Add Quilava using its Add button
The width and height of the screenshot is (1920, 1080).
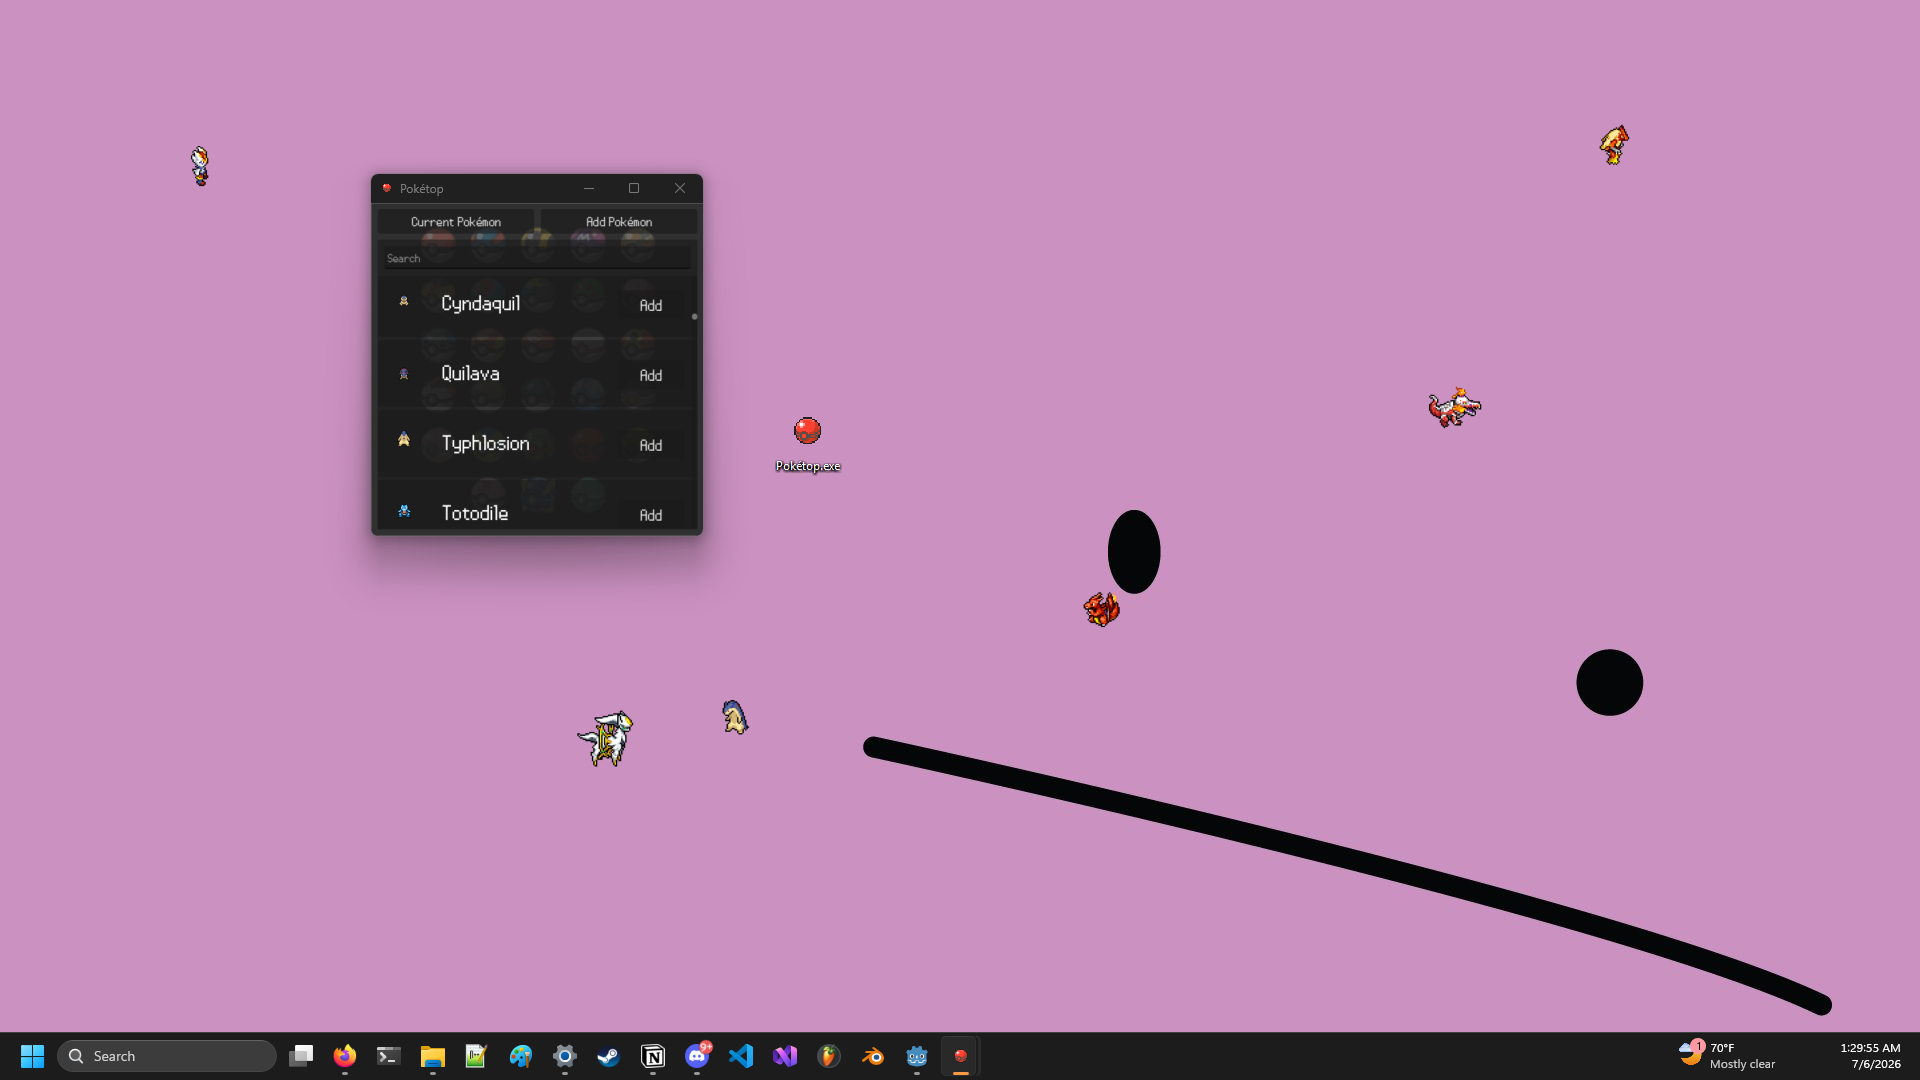651,375
